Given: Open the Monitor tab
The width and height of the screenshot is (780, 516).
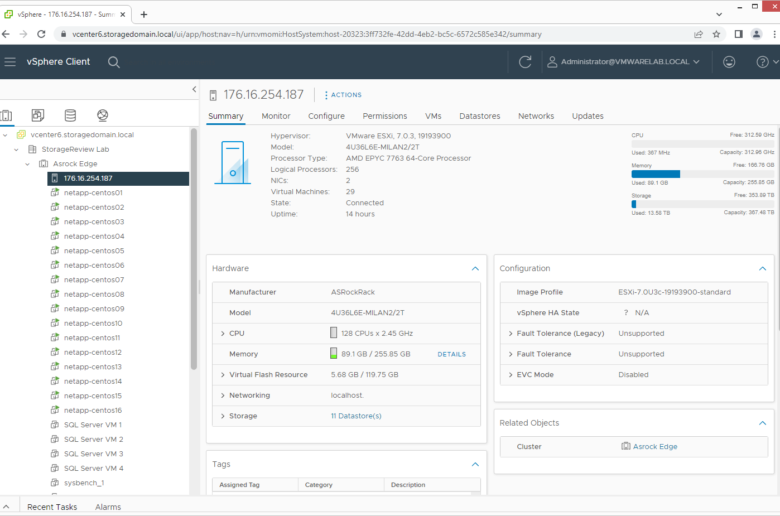Looking at the screenshot, I should pyautogui.click(x=276, y=116).
